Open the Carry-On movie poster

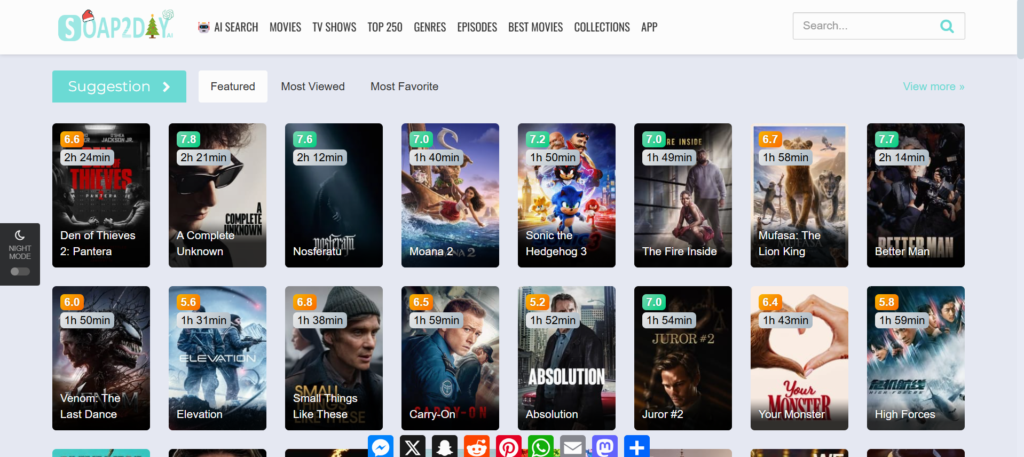click(x=450, y=358)
